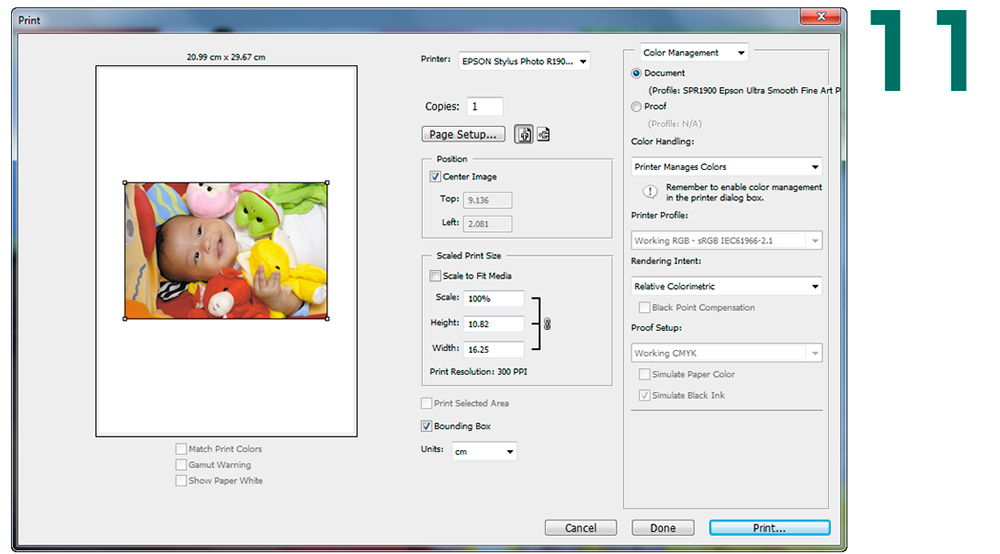Select the Proof radio button

(637, 106)
